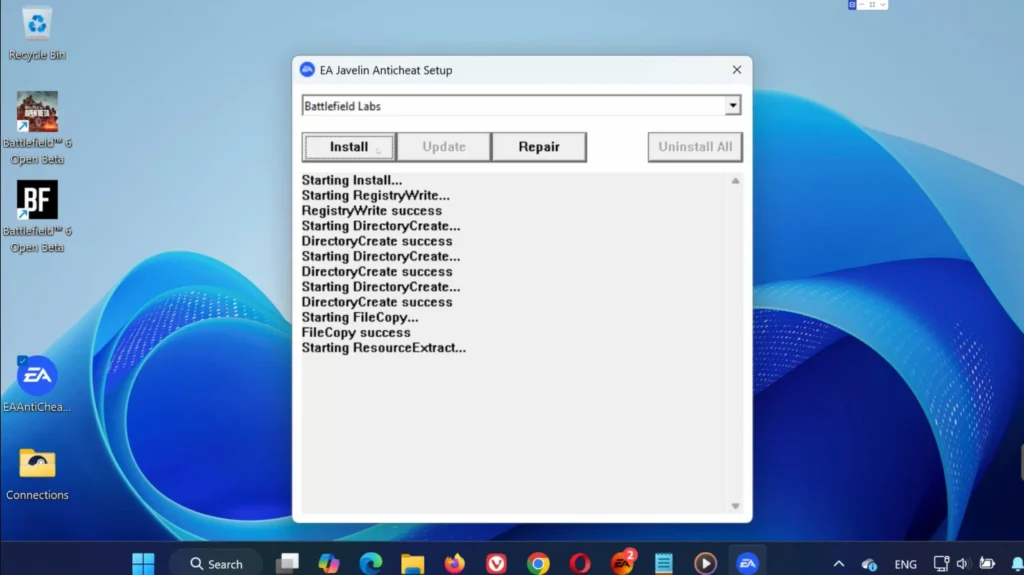Open the Connections folder on desktop

[x=37, y=464]
